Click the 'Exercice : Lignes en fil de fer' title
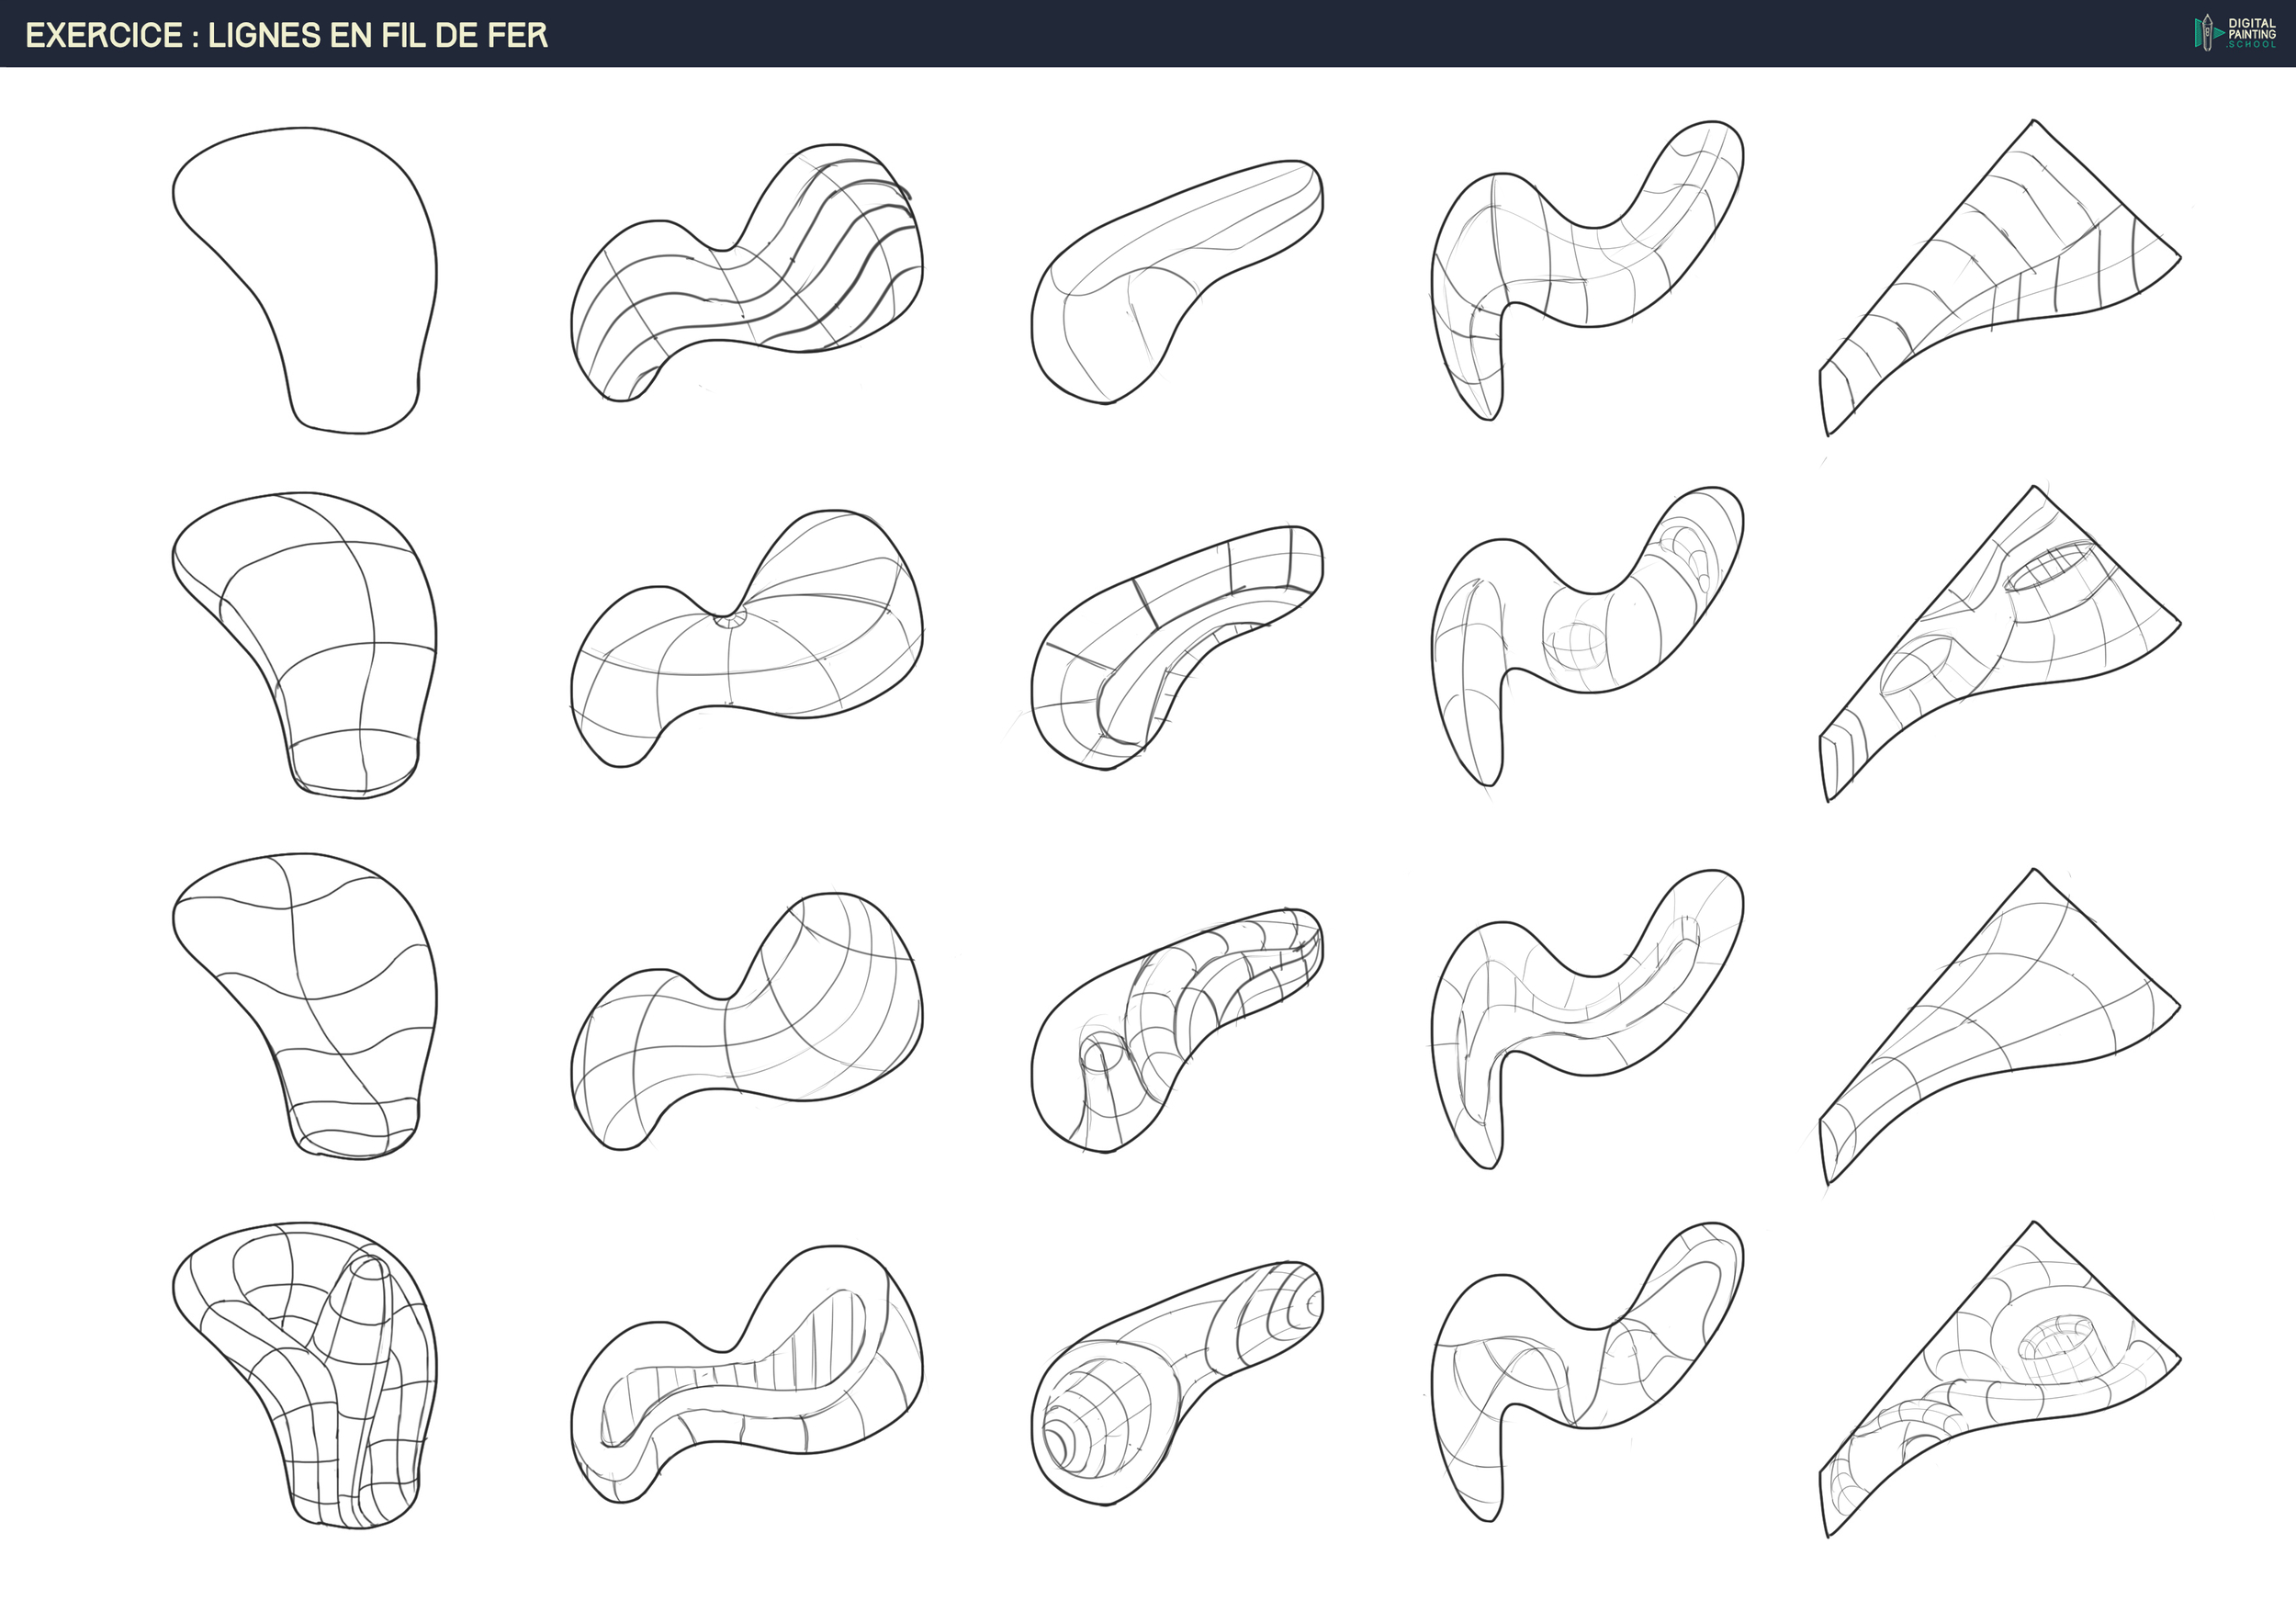Viewport: 2296px width, 1623px height. (287, 35)
